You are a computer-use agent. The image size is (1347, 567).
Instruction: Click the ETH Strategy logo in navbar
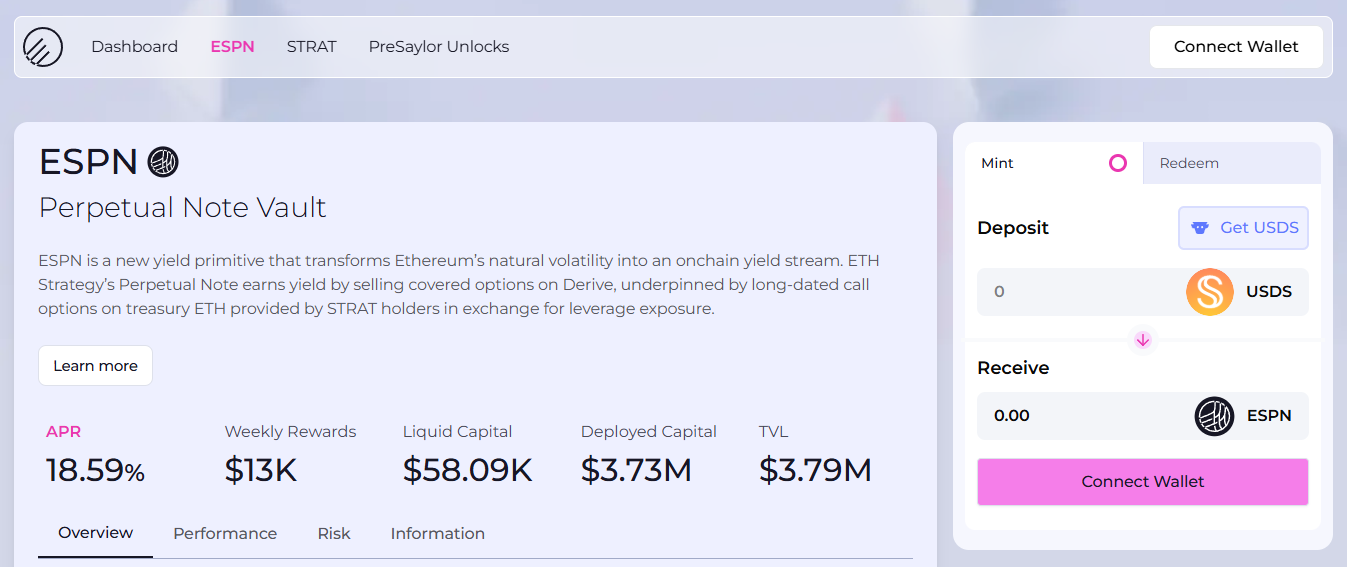43,47
